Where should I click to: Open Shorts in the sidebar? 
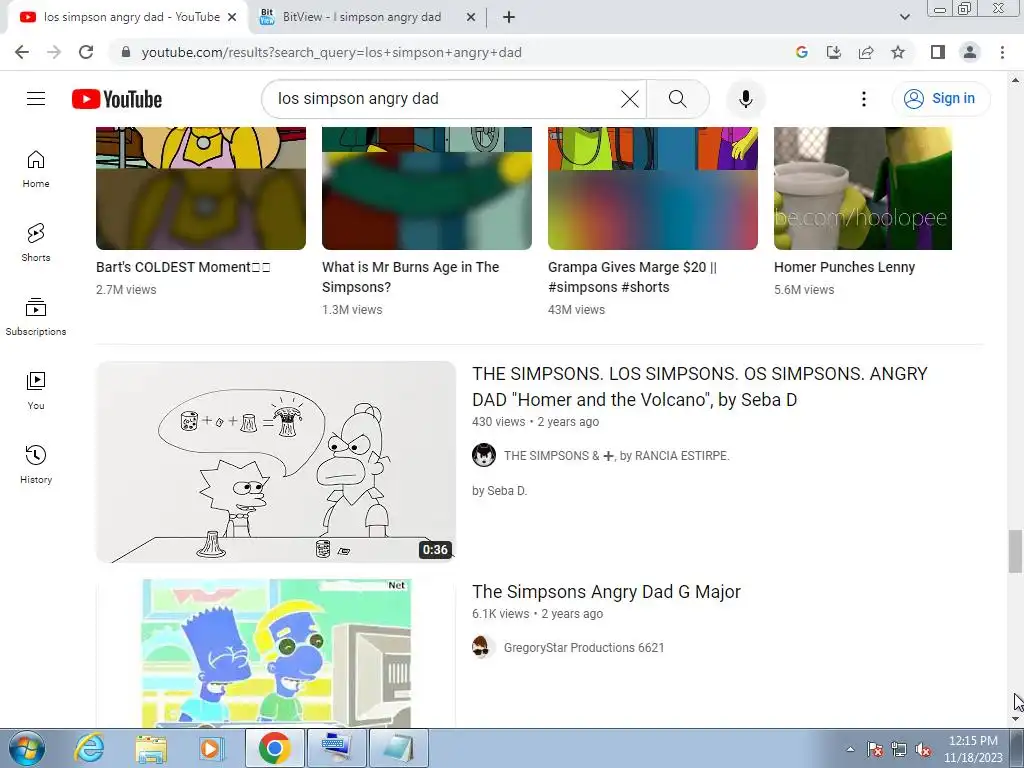coord(36,243)
